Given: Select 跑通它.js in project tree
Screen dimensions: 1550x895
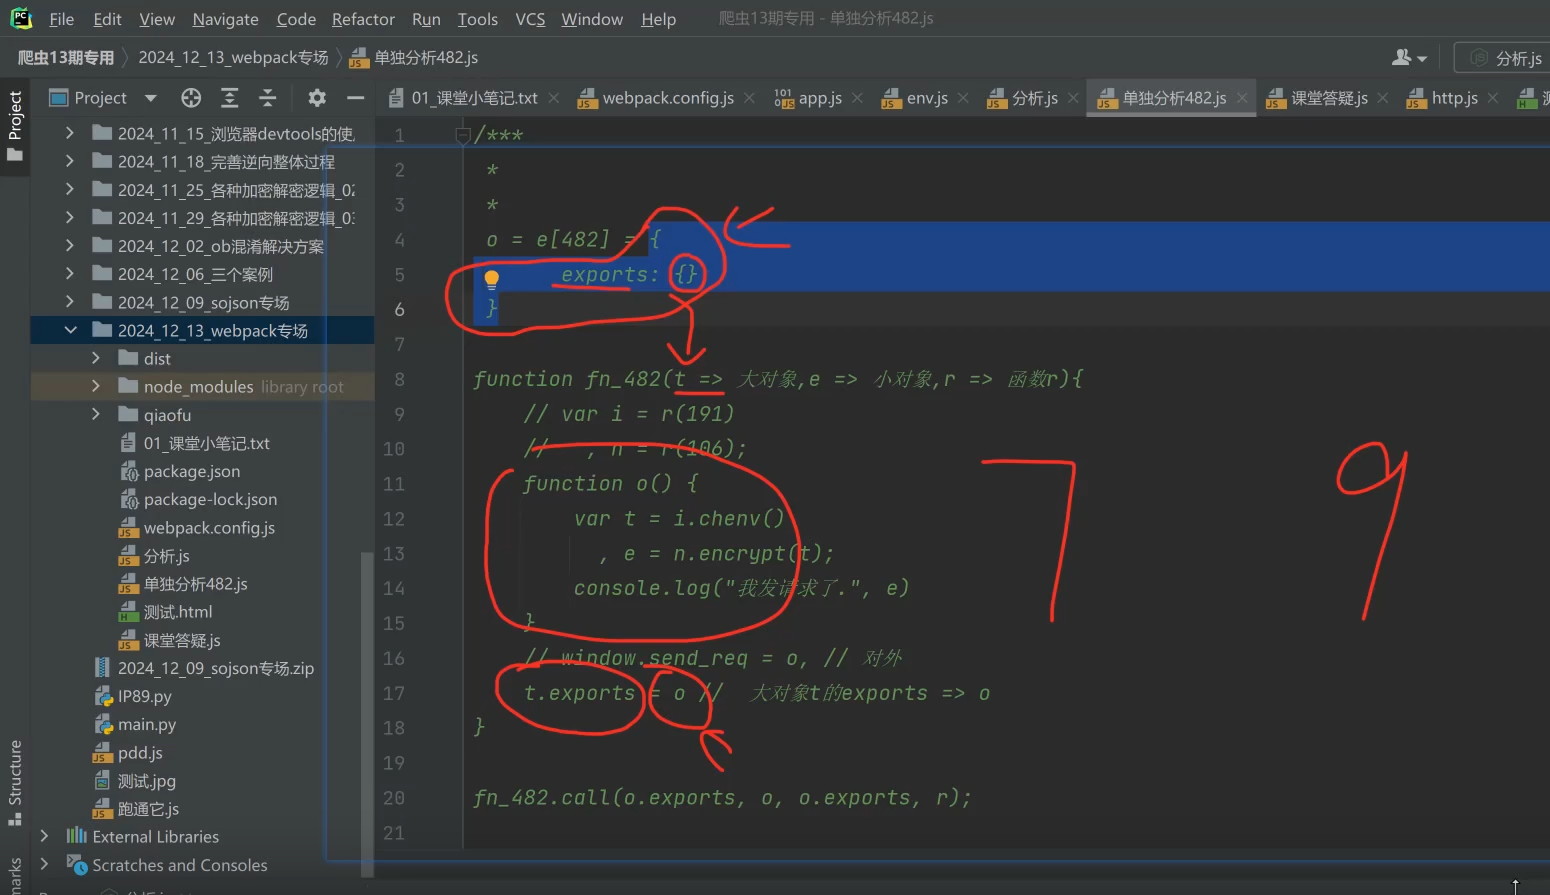Looking at the screenshot, I should tap(148, 808).
